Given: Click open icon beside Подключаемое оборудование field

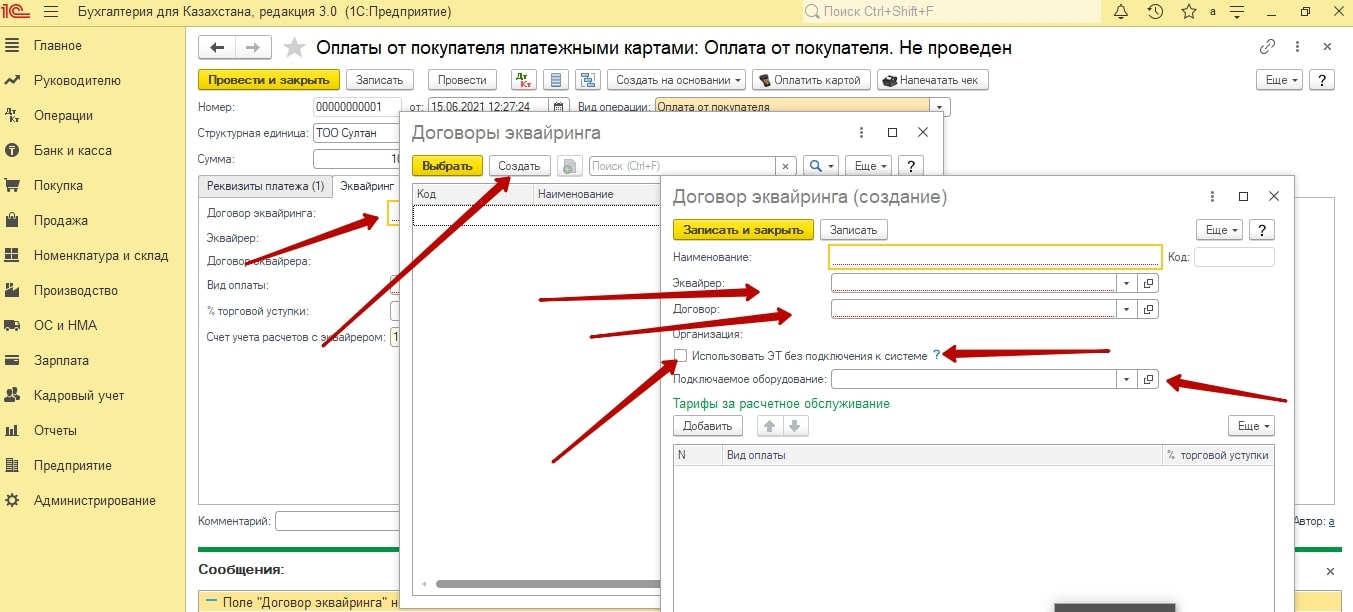Looking at the screenshot, I should (1149, 380).
